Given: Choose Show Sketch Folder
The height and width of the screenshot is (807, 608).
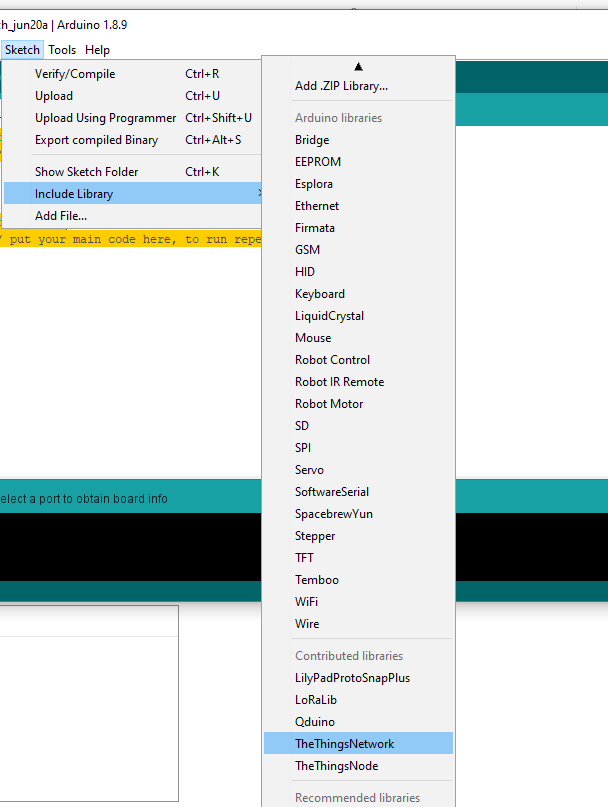Looking at the screenshot, I should [133, 171].
